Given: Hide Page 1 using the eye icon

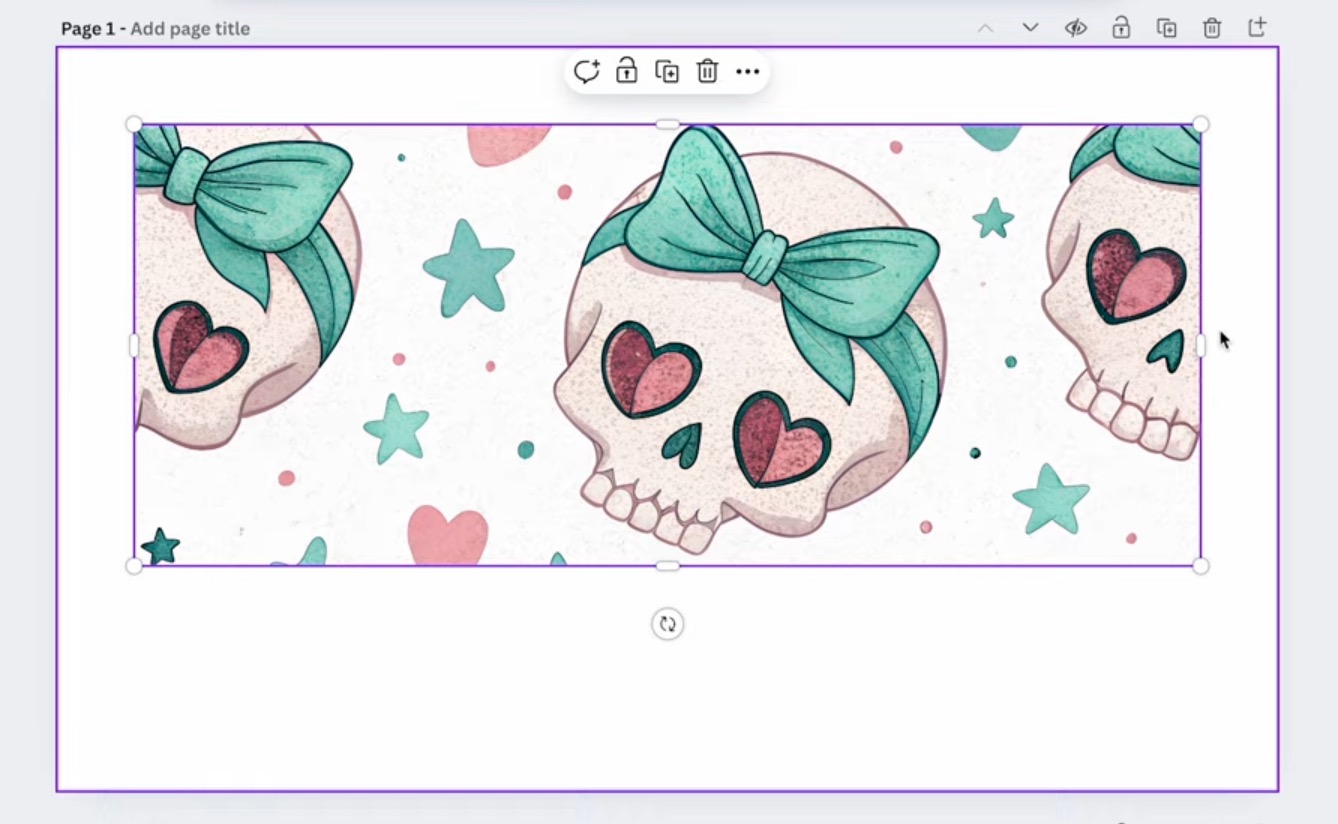Looking at the screenshot, I should coord(1075,28).
